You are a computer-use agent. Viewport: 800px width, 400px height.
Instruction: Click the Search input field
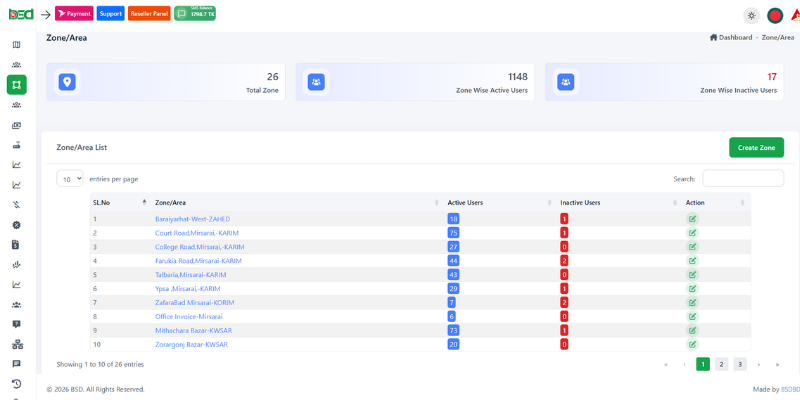742,178
